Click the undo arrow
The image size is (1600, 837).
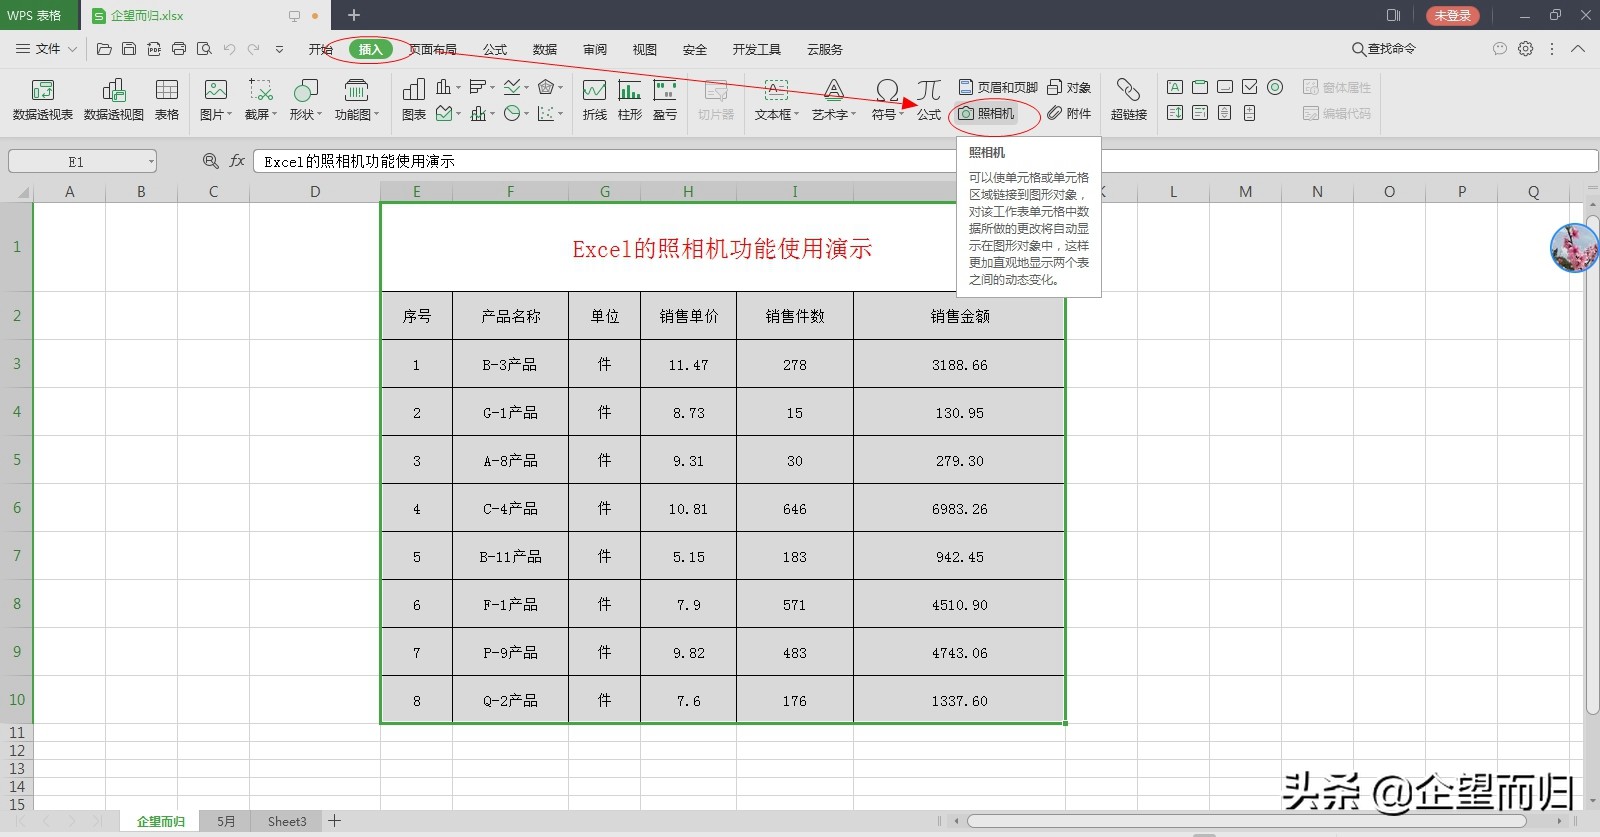click(x=229, y=48)
